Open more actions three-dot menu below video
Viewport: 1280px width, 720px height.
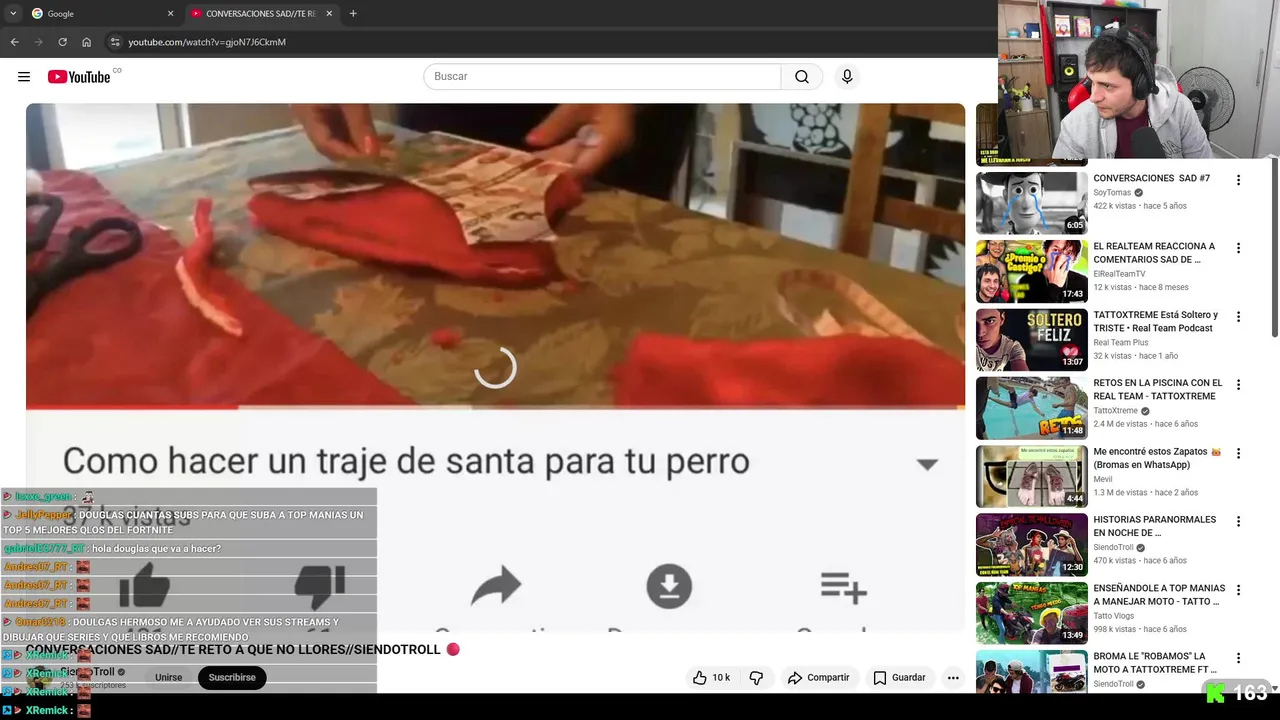click(x=953, y=678)
